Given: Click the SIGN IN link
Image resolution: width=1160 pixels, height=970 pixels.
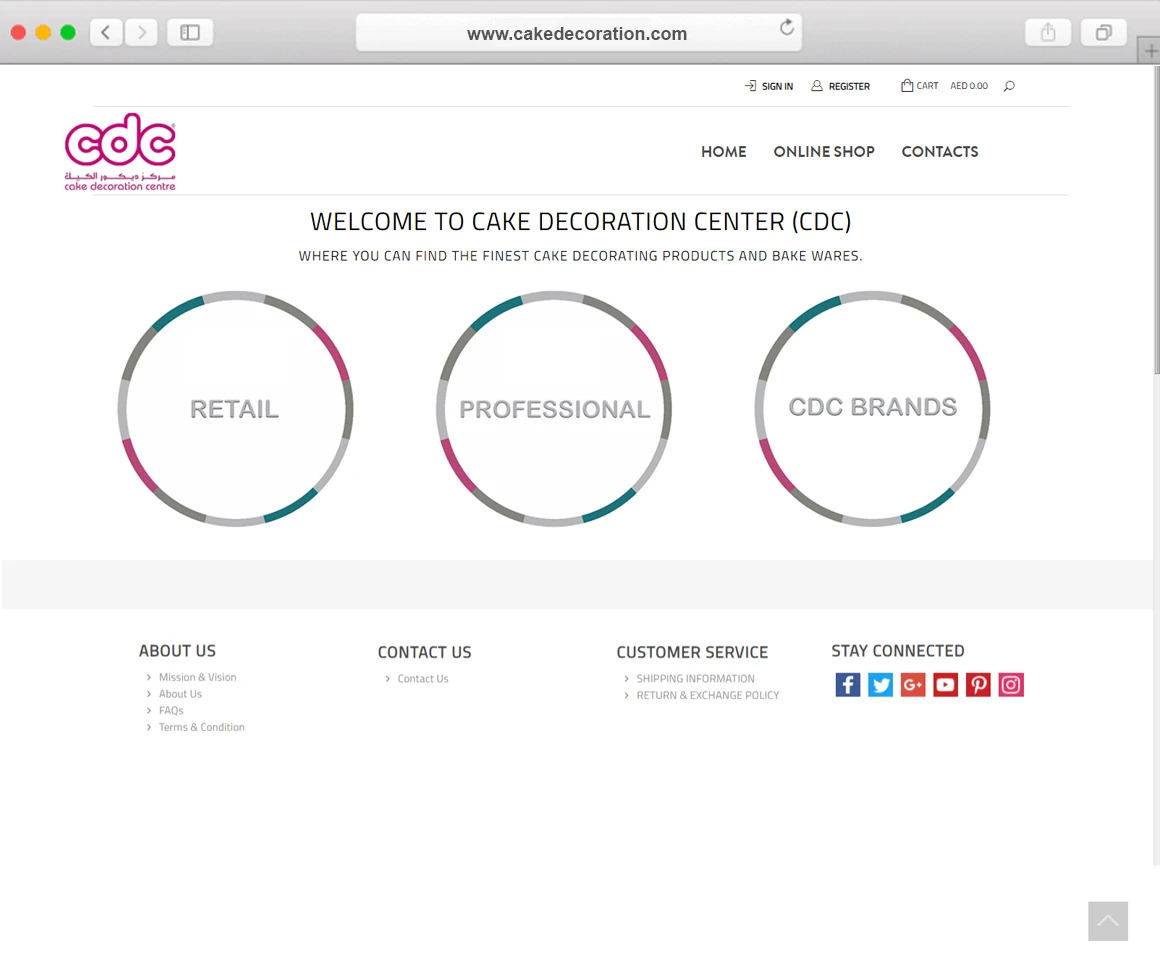Looking at the screenshot, I should pyautogui.click(x=769, y=87).
